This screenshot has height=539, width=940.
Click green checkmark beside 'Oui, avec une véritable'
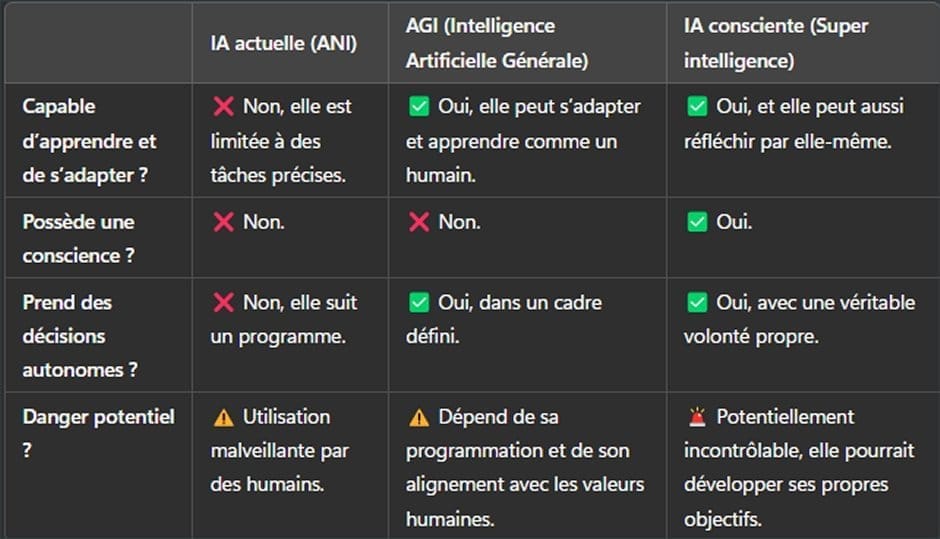697,302
